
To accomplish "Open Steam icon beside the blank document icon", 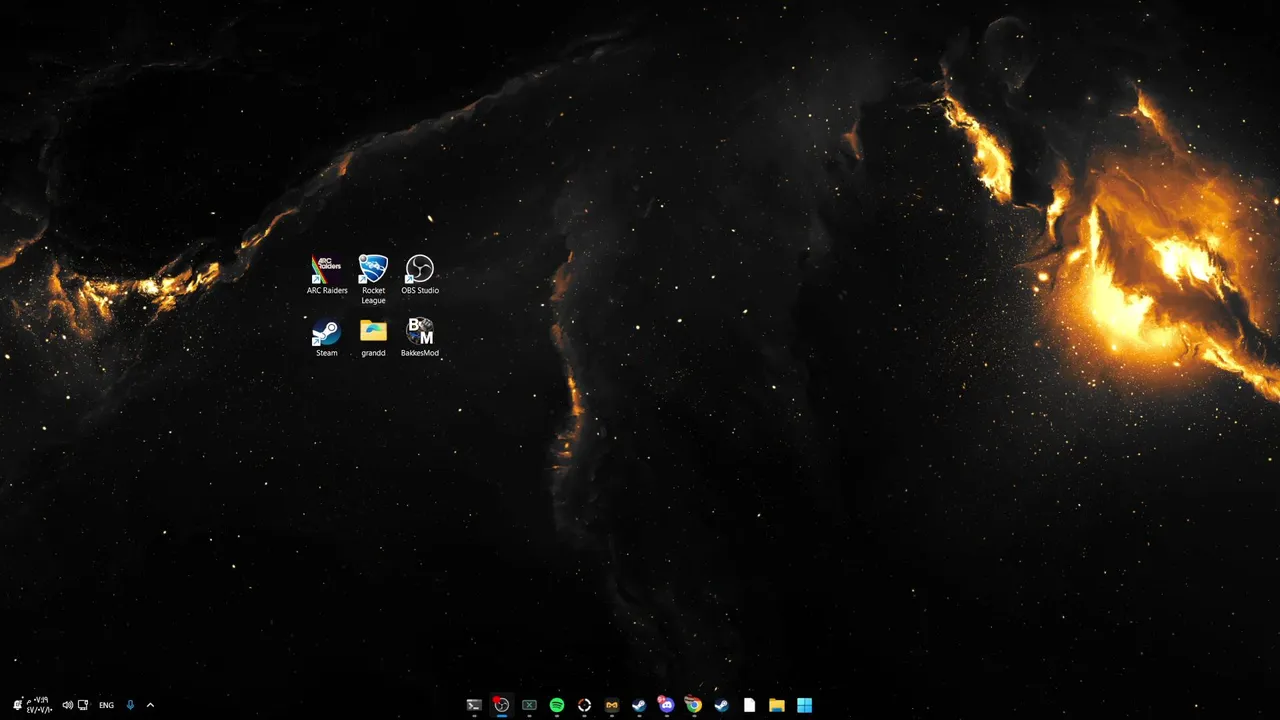I will pyautogui.click(x=721, y=705).
